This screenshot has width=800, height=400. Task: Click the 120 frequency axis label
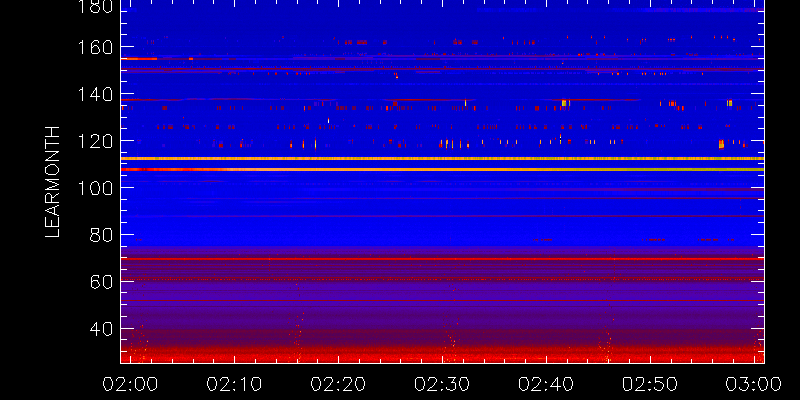(x=94, y=141)
